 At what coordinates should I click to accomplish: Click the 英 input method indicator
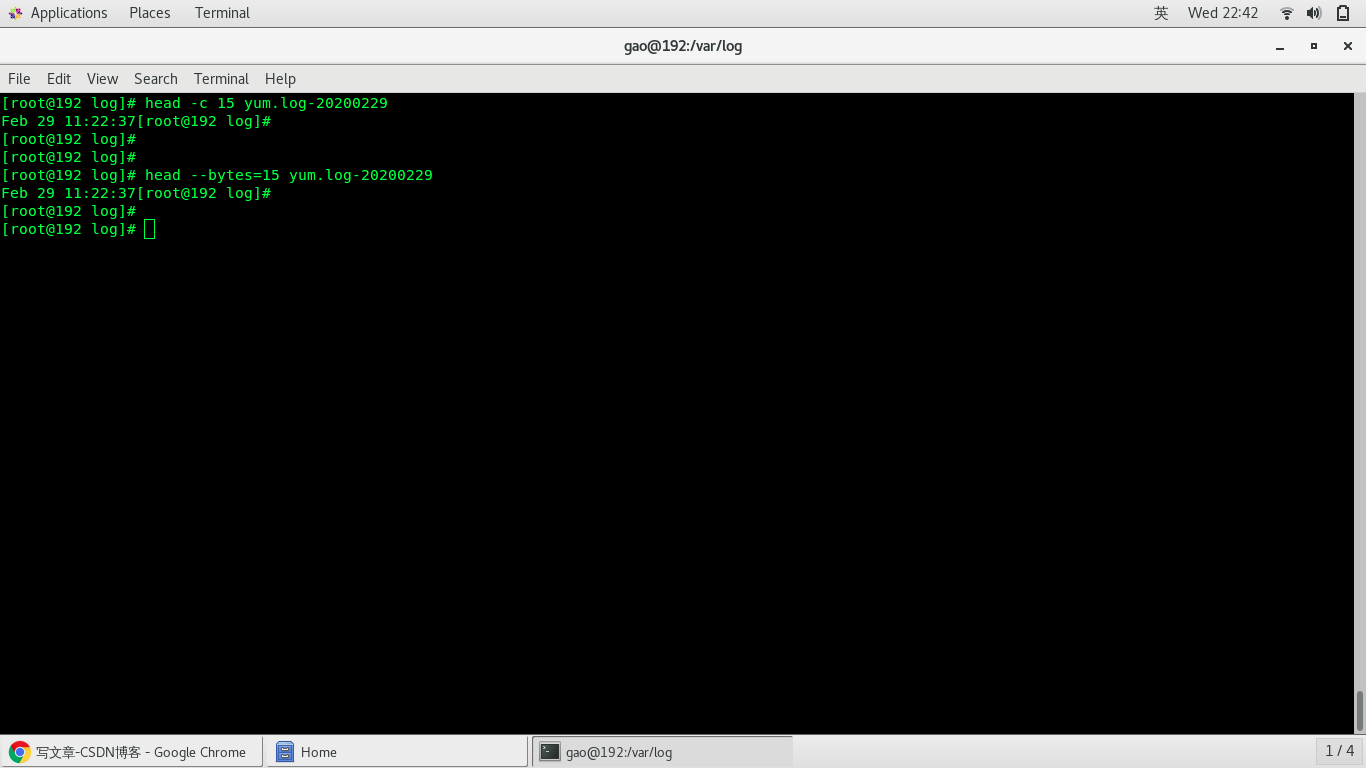[1162, 13]
